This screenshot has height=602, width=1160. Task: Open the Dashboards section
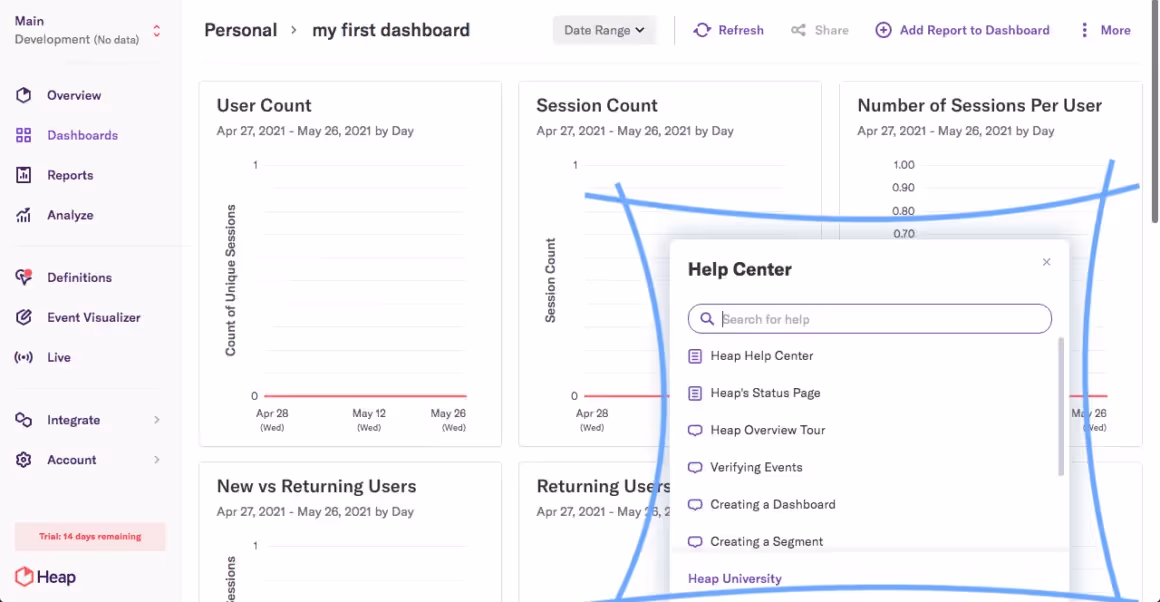[x=83, y=135]
